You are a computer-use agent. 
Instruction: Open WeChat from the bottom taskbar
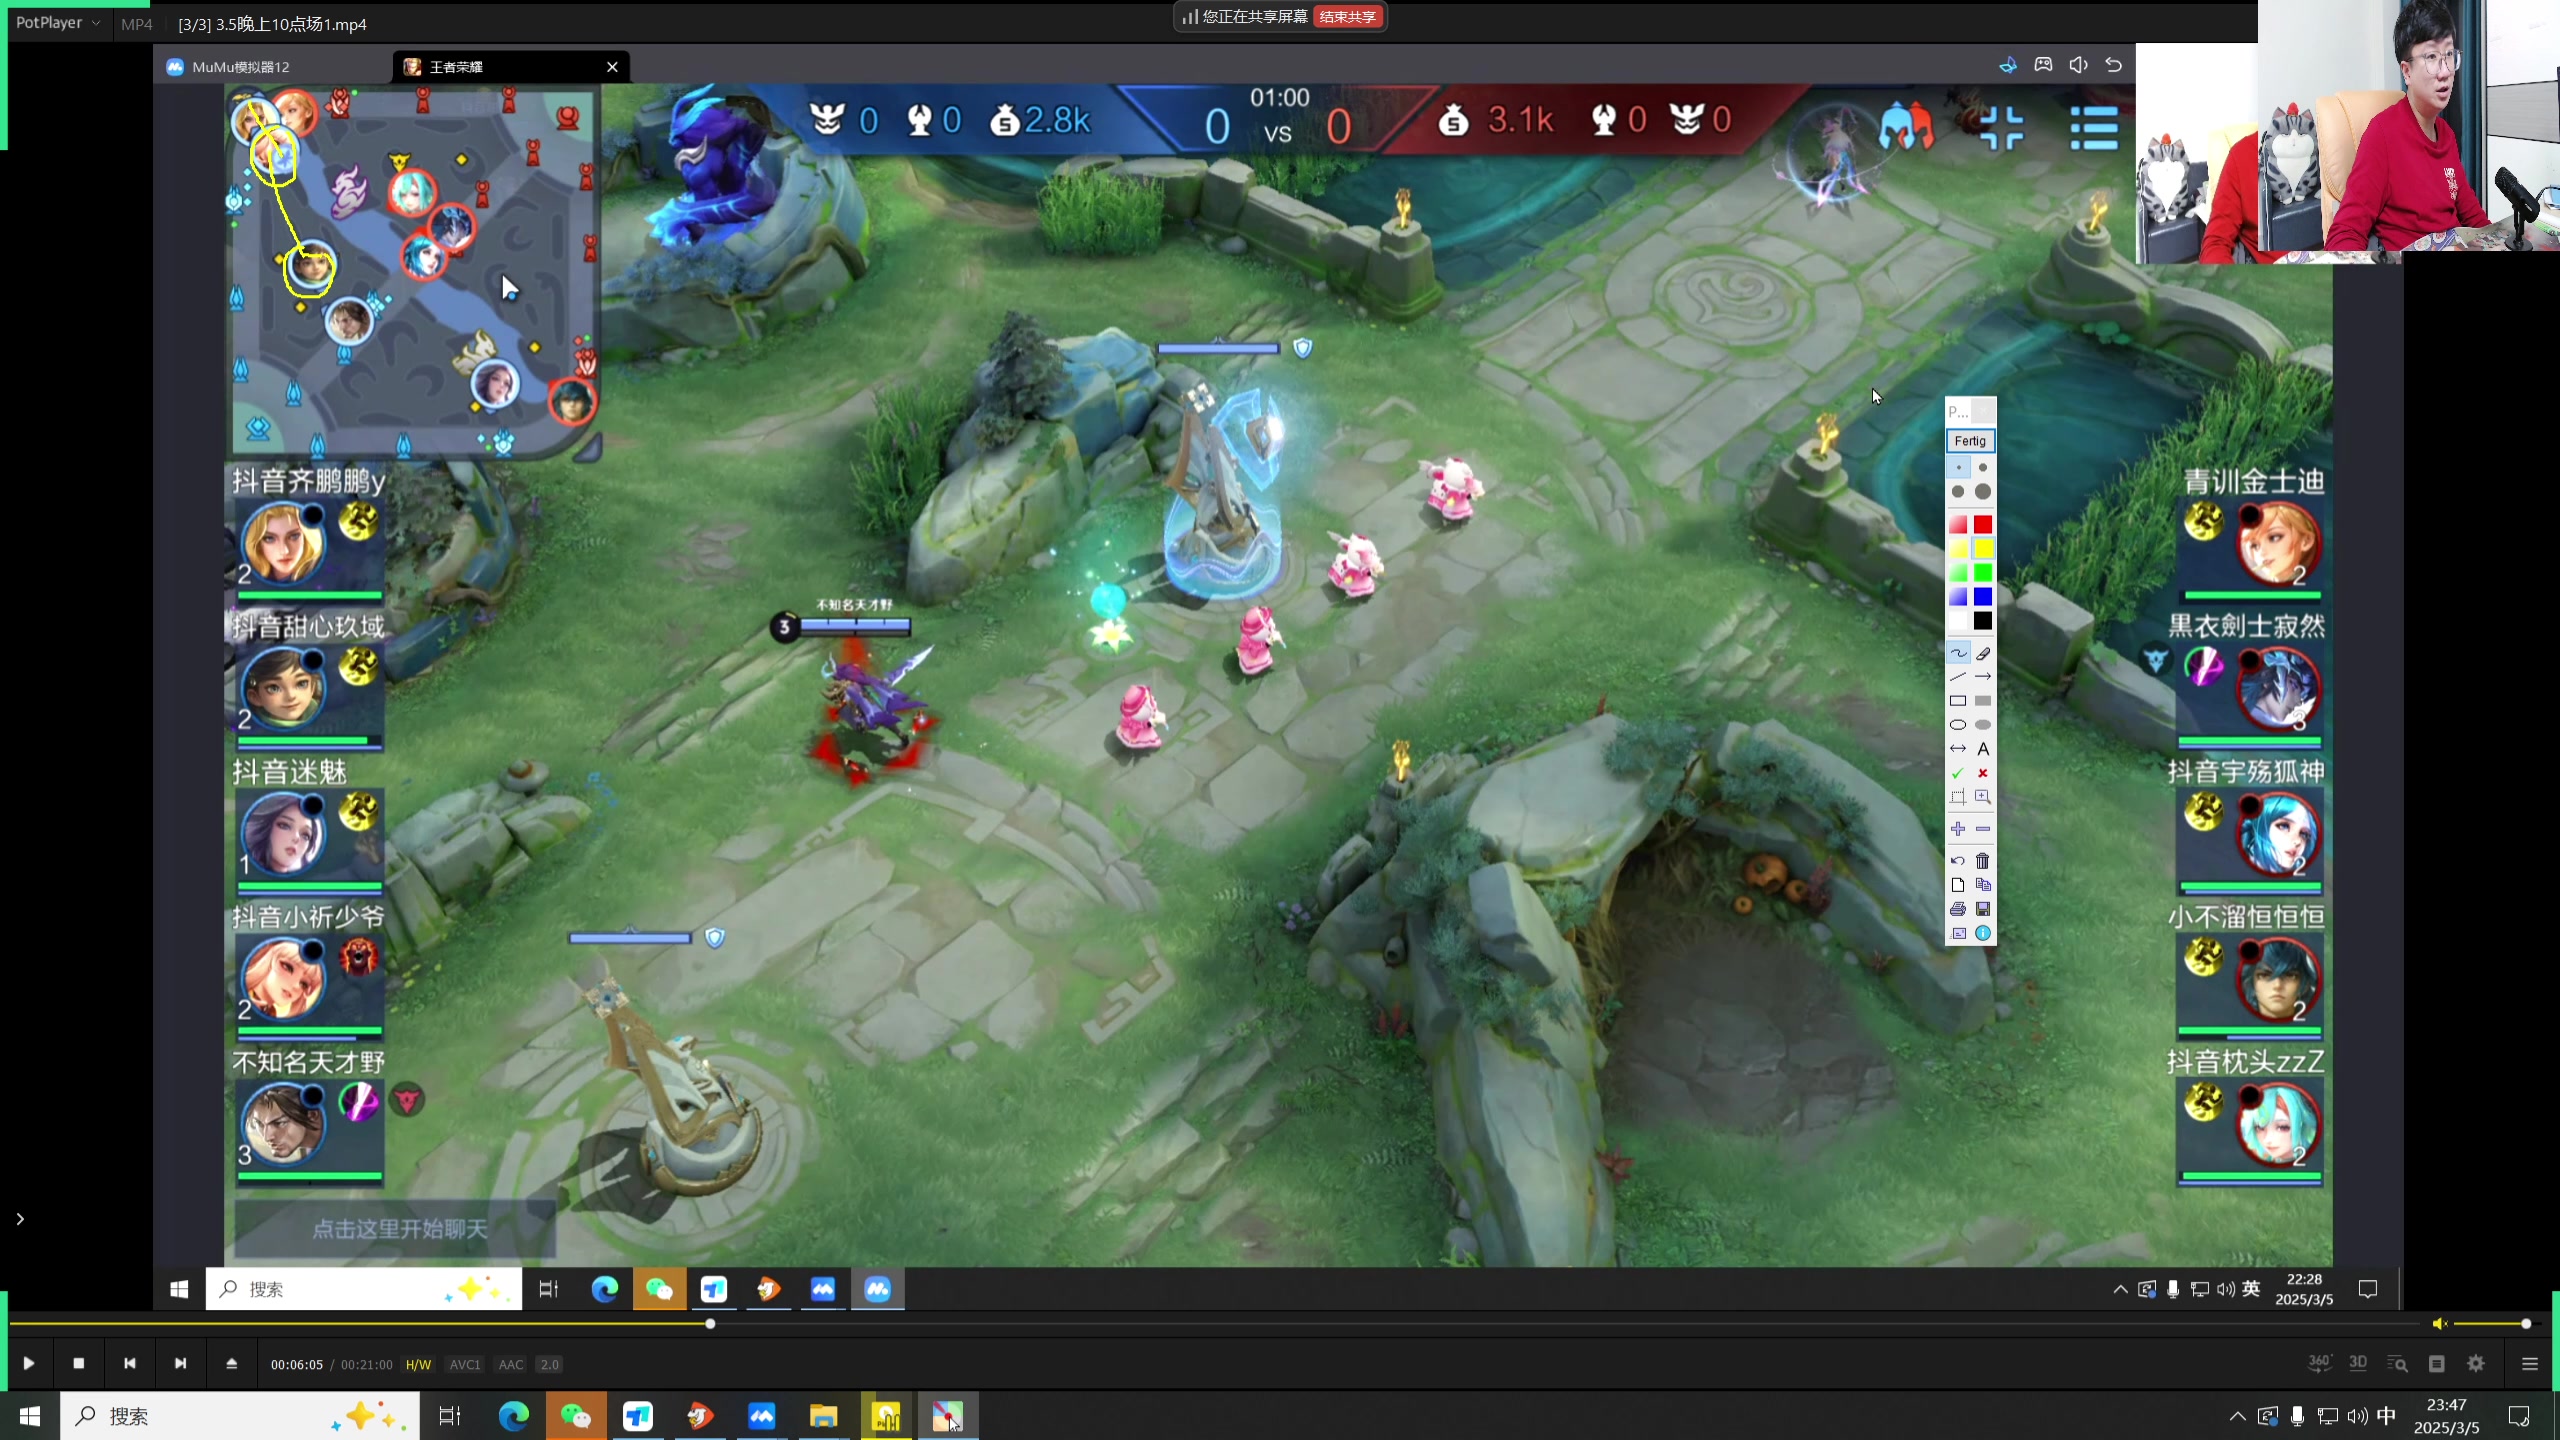tap(575, 1416)
